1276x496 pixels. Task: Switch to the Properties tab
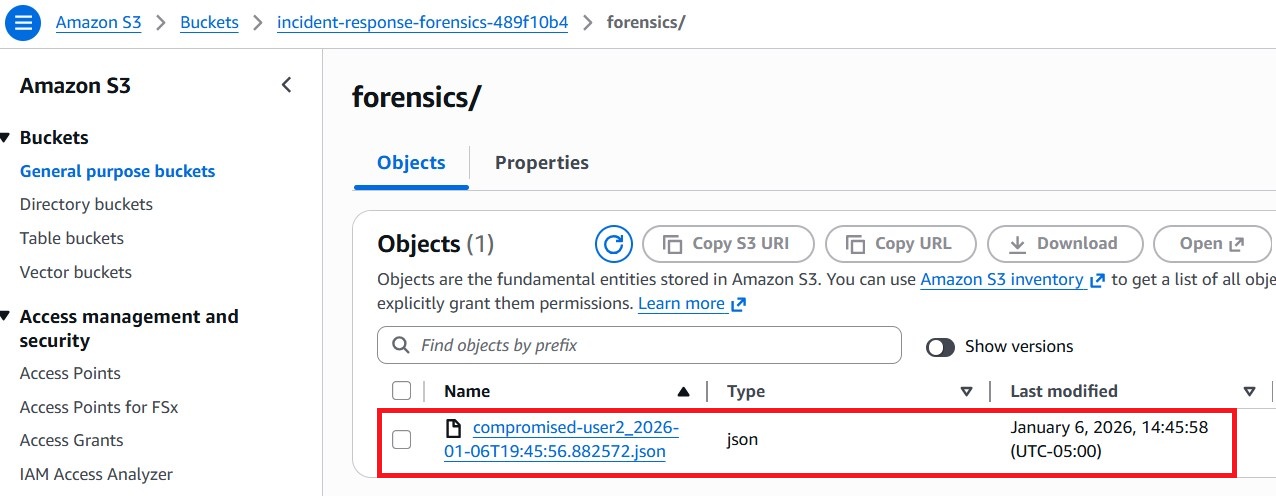click(541, 163)
